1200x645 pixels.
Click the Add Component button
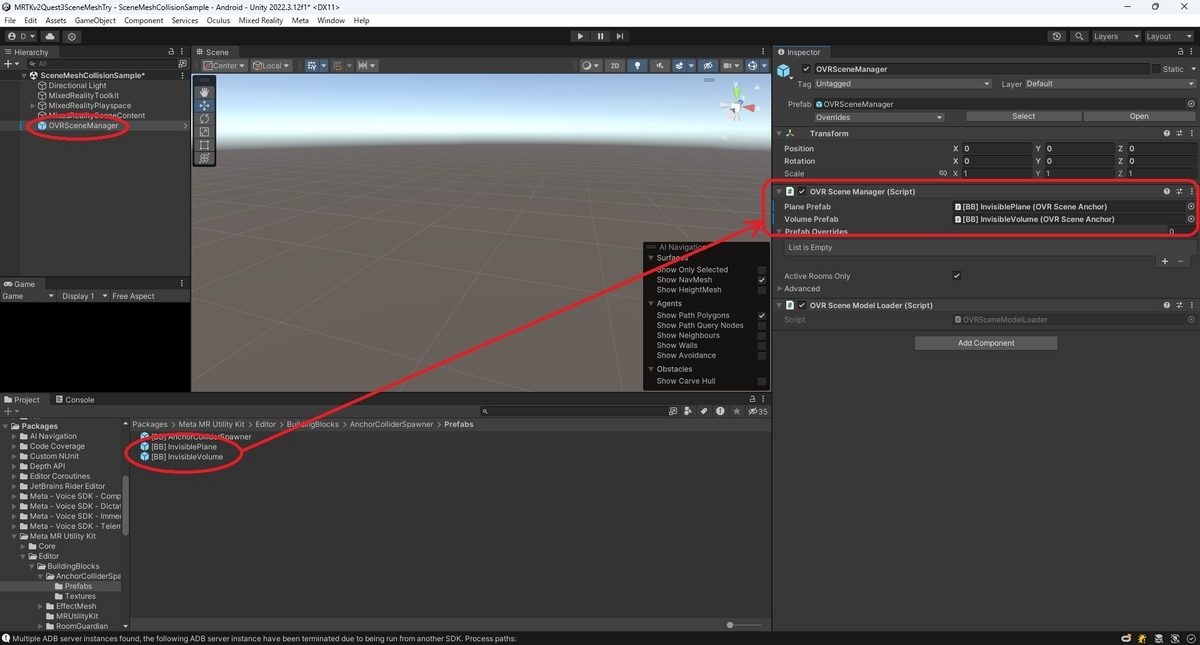[x=986, y=343]
